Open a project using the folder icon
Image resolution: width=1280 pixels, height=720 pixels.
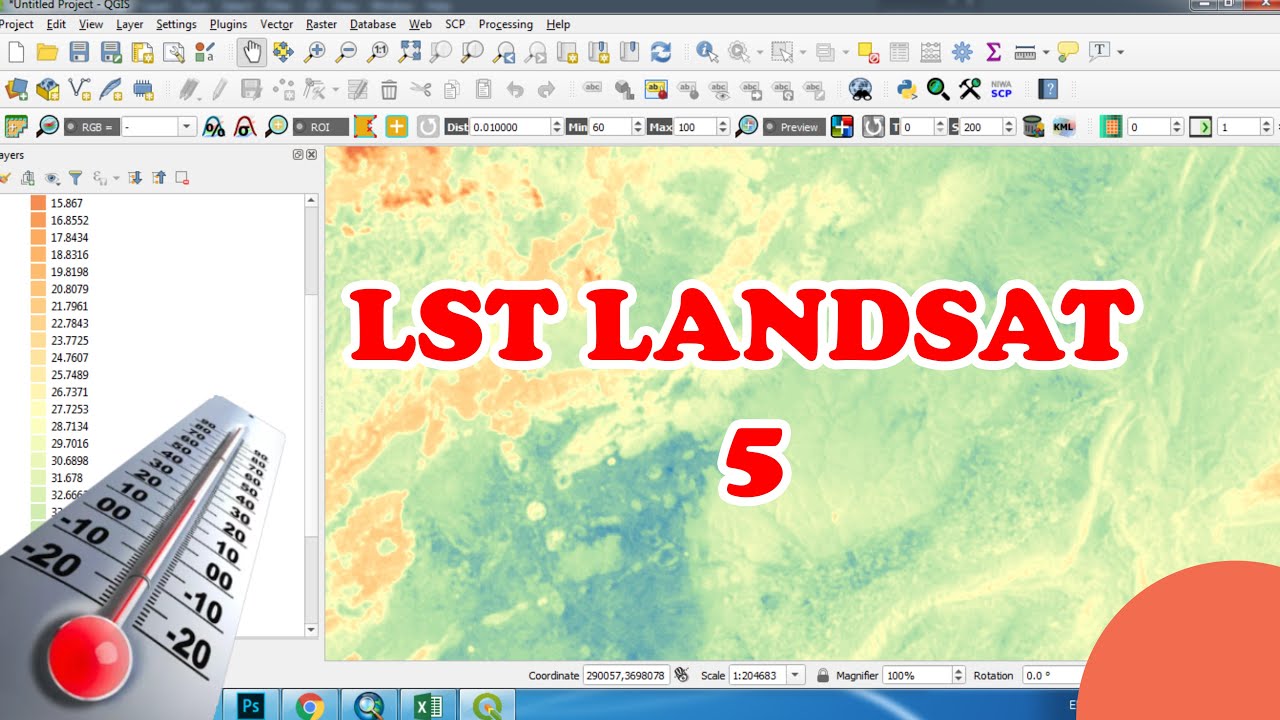point(47,51)
